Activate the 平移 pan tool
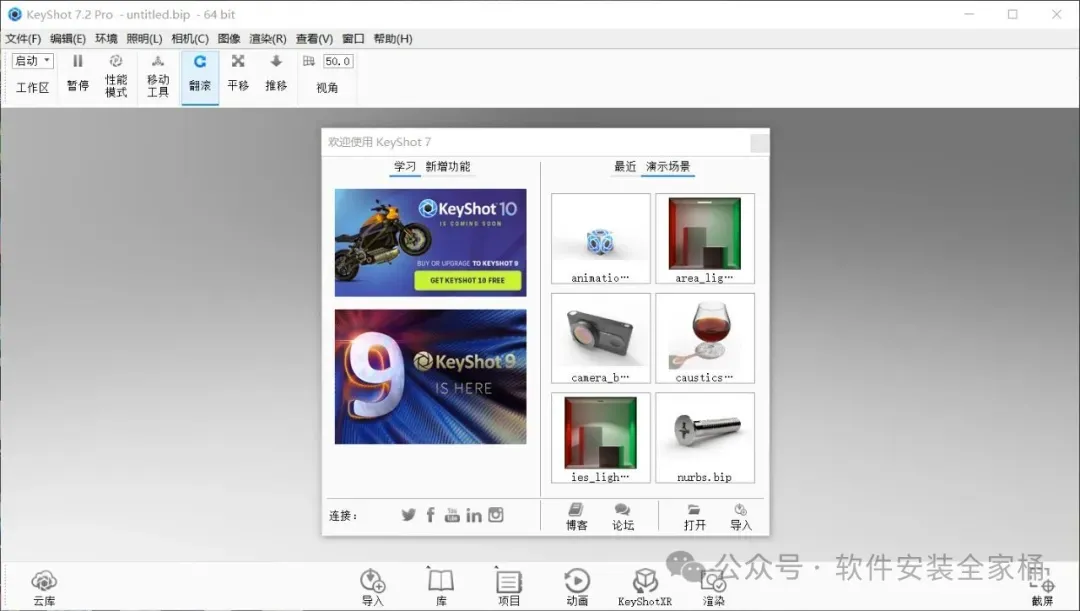This screenshot has height=611, width=1080. 238,73
